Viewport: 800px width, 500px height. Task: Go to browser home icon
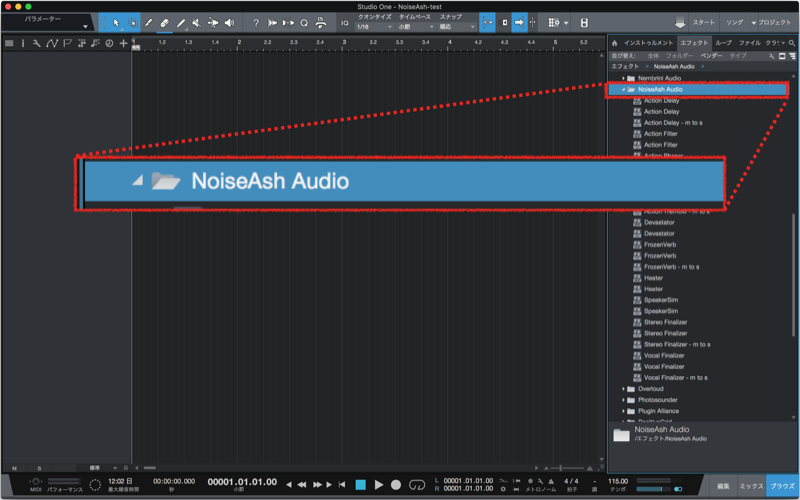(614, 43)
